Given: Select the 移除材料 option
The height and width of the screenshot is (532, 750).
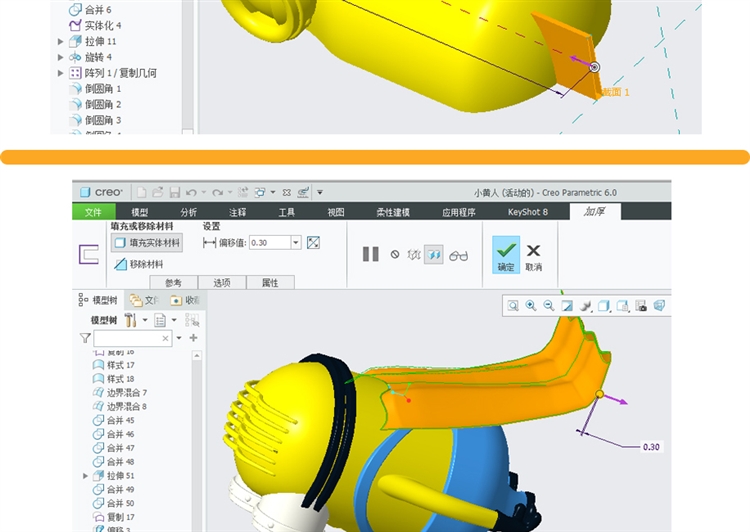Looking at the screenshot, I should click(139, 264).
